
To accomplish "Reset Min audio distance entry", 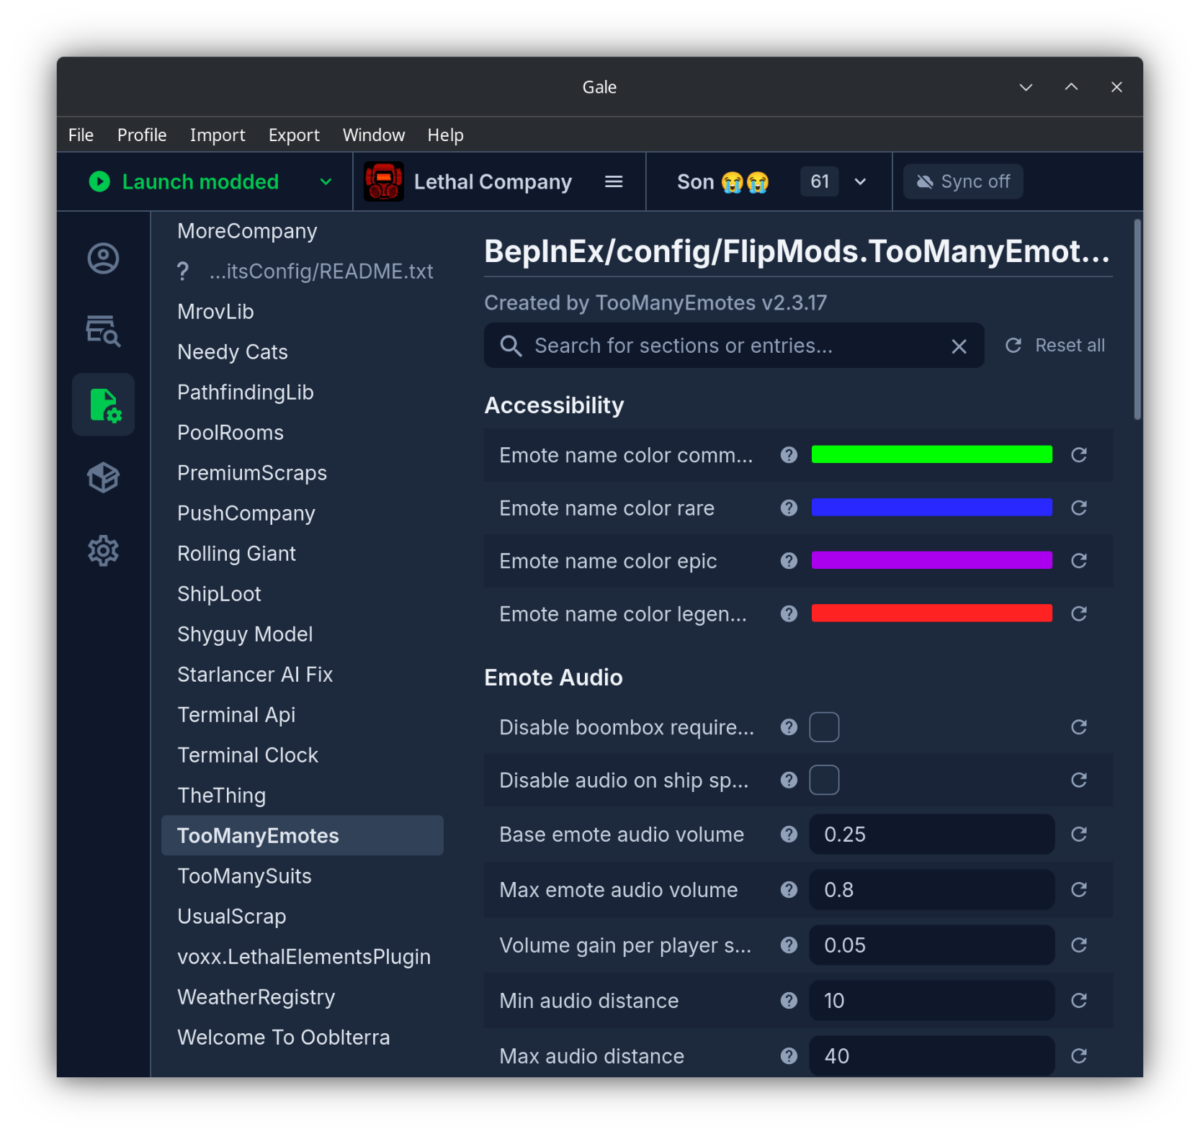I will click(1079, 1001).
